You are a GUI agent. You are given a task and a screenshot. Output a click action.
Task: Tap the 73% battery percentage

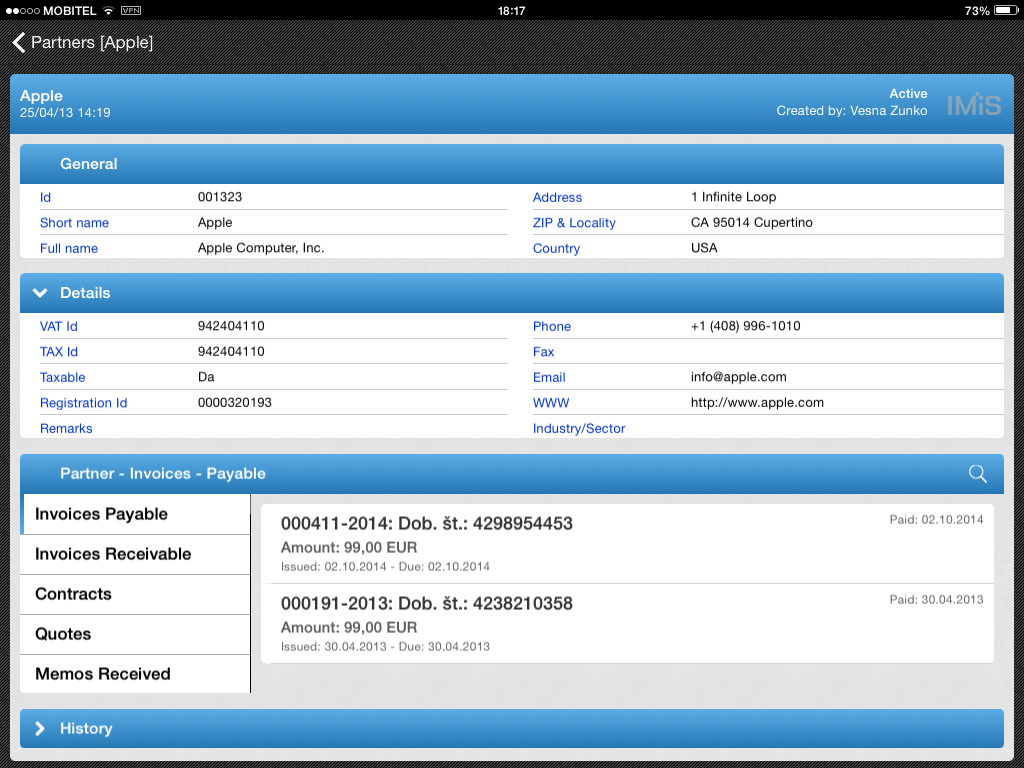tap(976, 10)
